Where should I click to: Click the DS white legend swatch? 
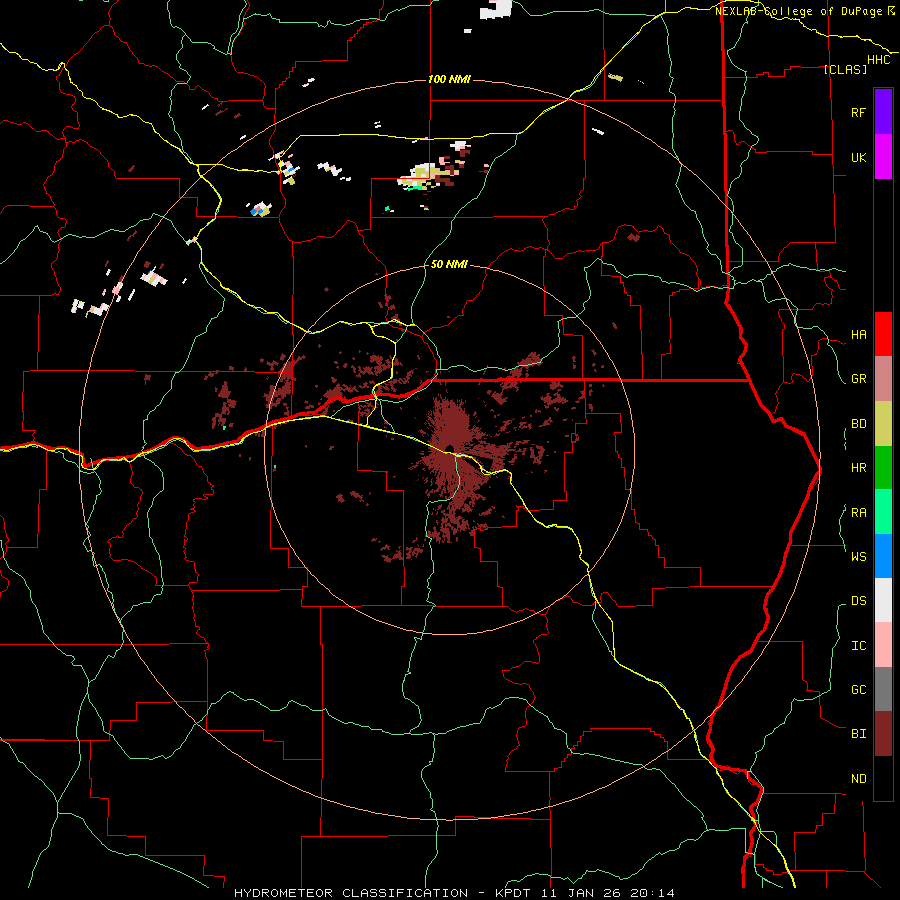click(883, 600)
